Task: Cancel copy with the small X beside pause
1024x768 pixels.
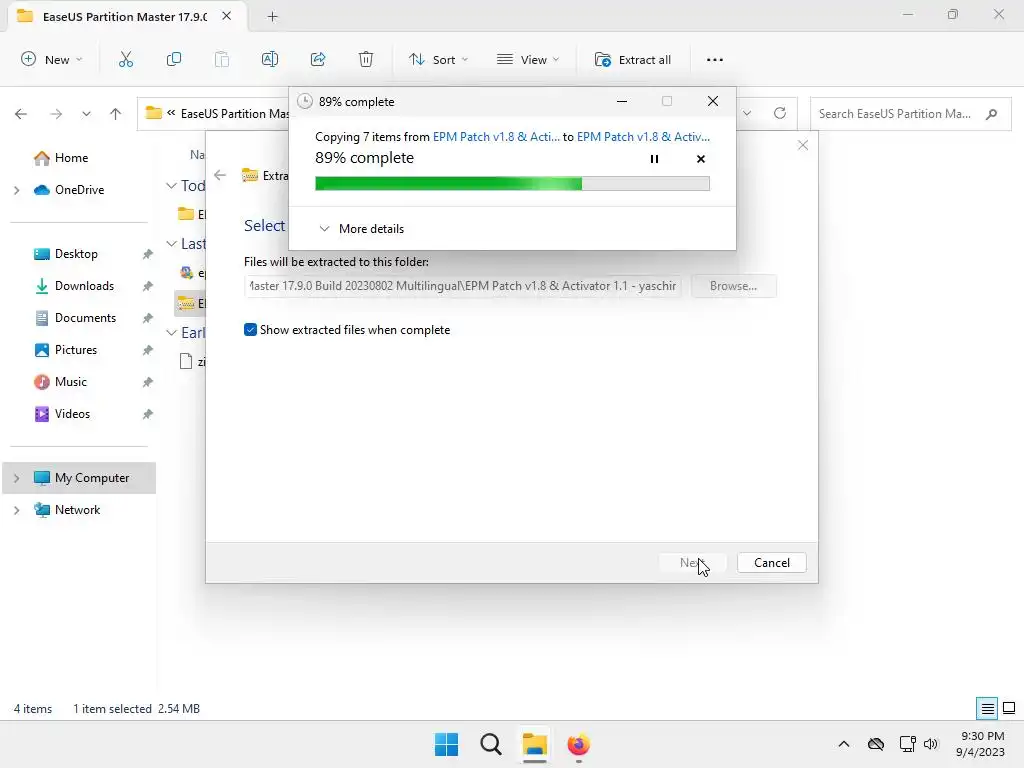Action: [x=701, y=159]
